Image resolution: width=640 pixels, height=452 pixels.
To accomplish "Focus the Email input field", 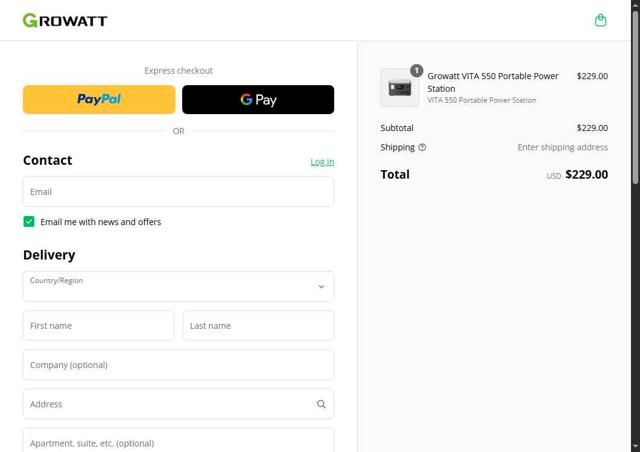I will click(x=178, y=191).
